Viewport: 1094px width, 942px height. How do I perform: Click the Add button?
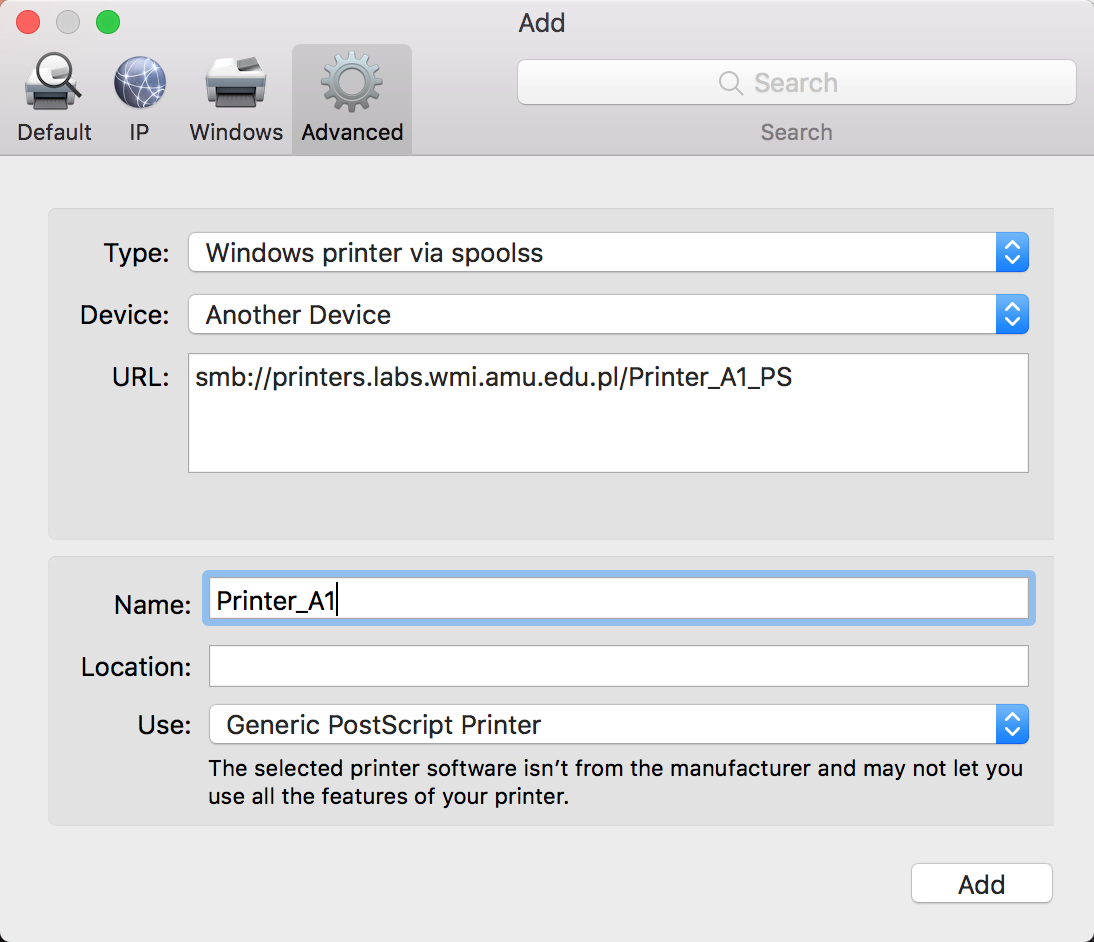coord(981,884)
